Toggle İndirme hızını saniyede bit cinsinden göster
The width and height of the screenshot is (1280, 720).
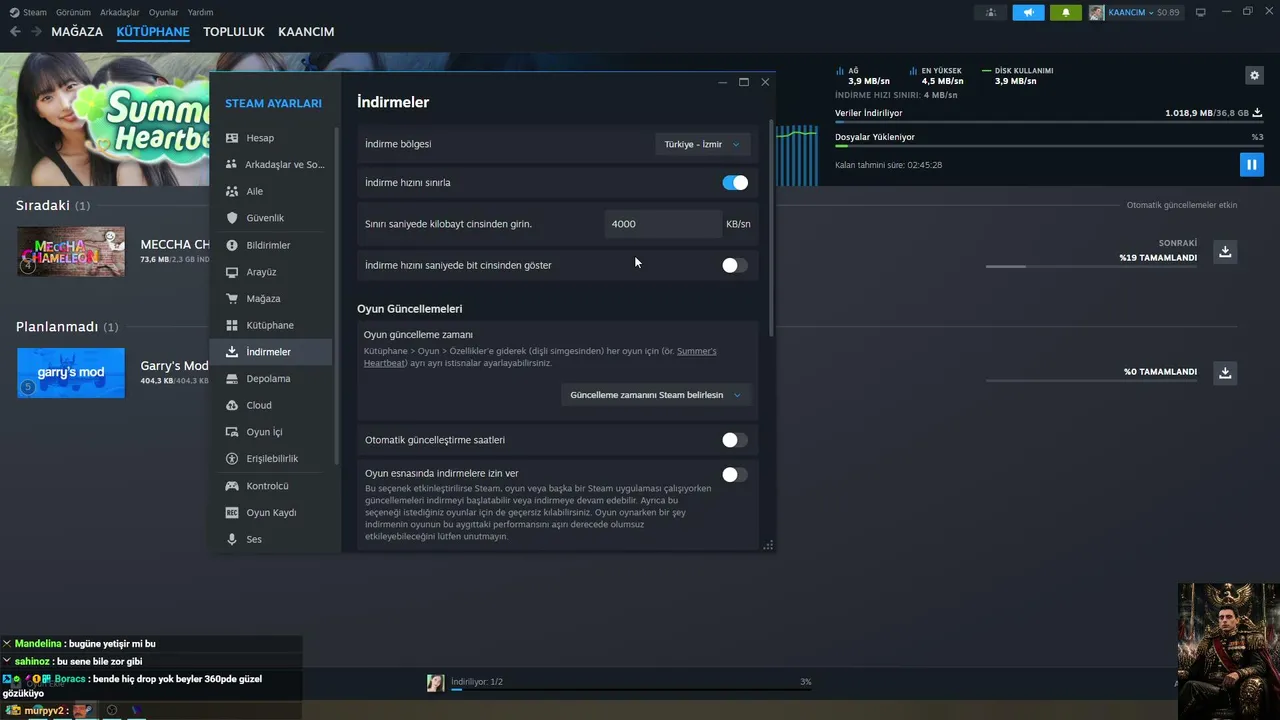tap(735, 265)
